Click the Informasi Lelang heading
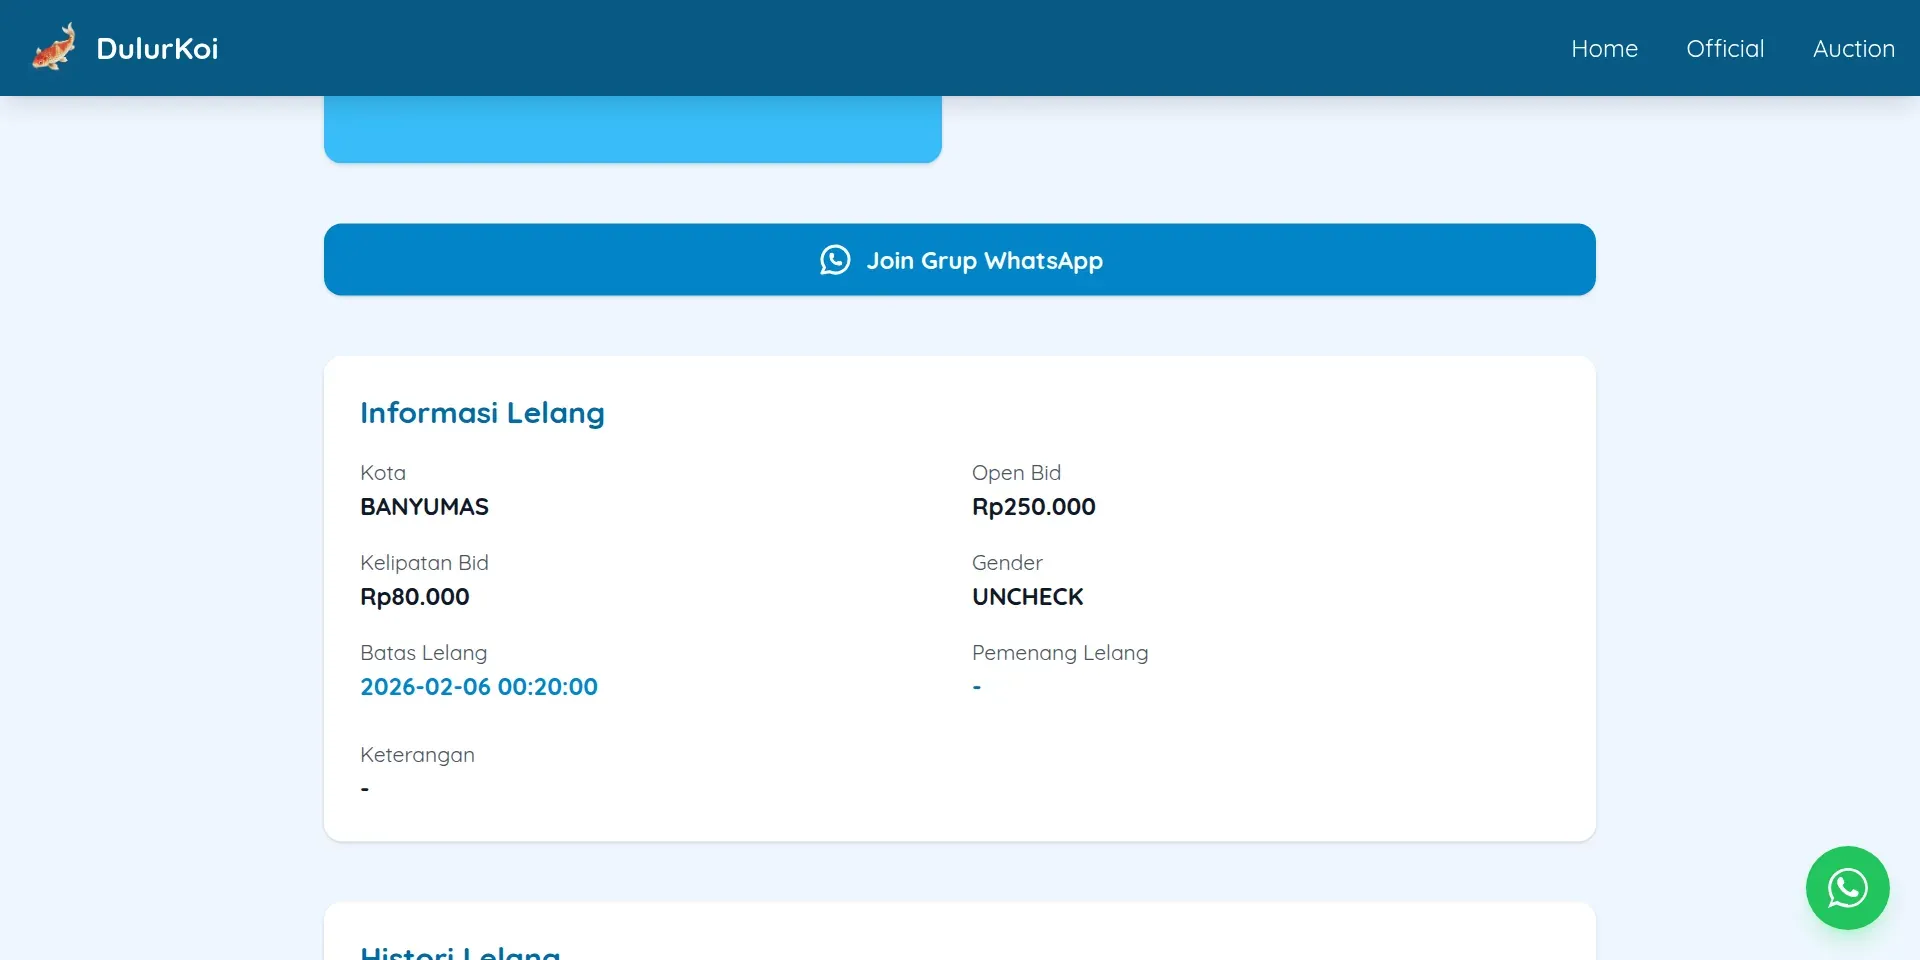The height and width of the screenshot is (960, 1920). (482, 413)
